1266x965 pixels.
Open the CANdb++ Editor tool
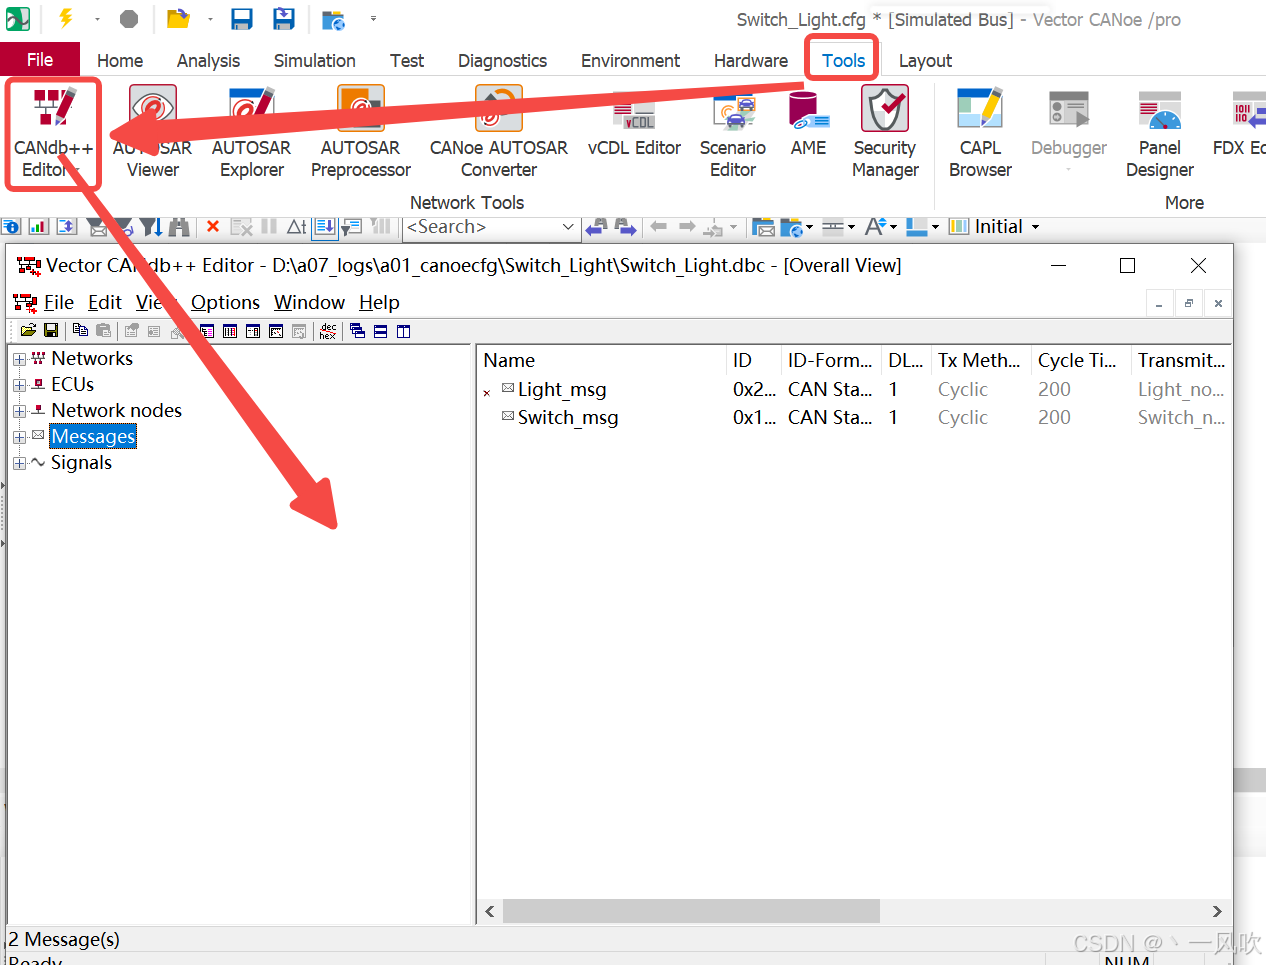[x=53, y=133]
